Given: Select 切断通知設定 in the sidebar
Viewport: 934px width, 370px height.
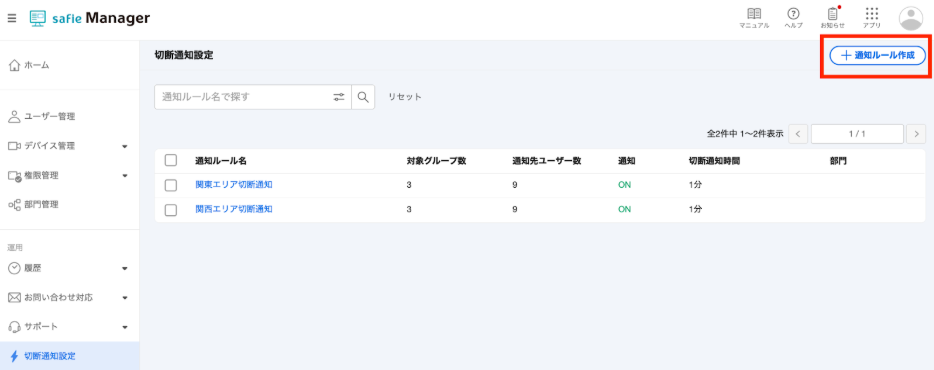Looking at the screenshot, I should click(x=70, y=356).
